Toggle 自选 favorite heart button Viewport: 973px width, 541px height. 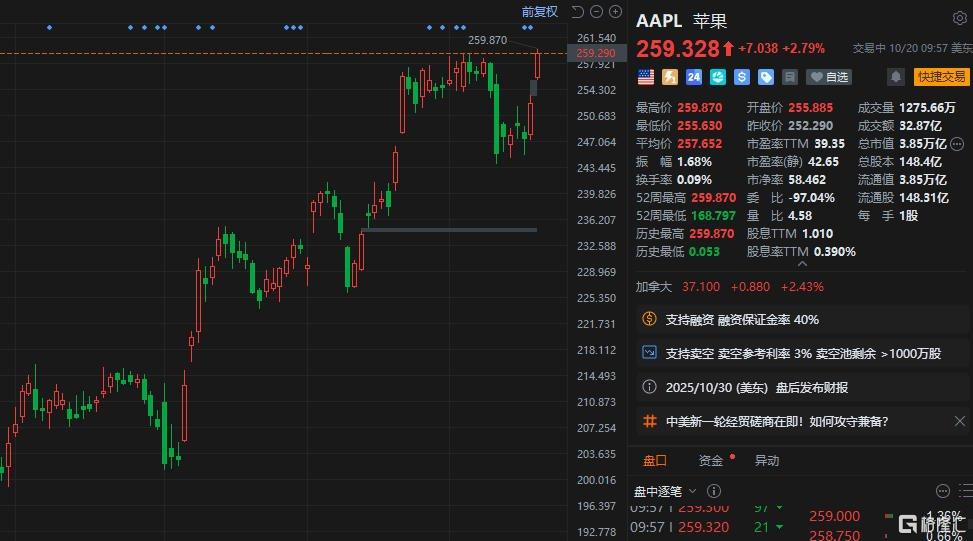point(829,77)
